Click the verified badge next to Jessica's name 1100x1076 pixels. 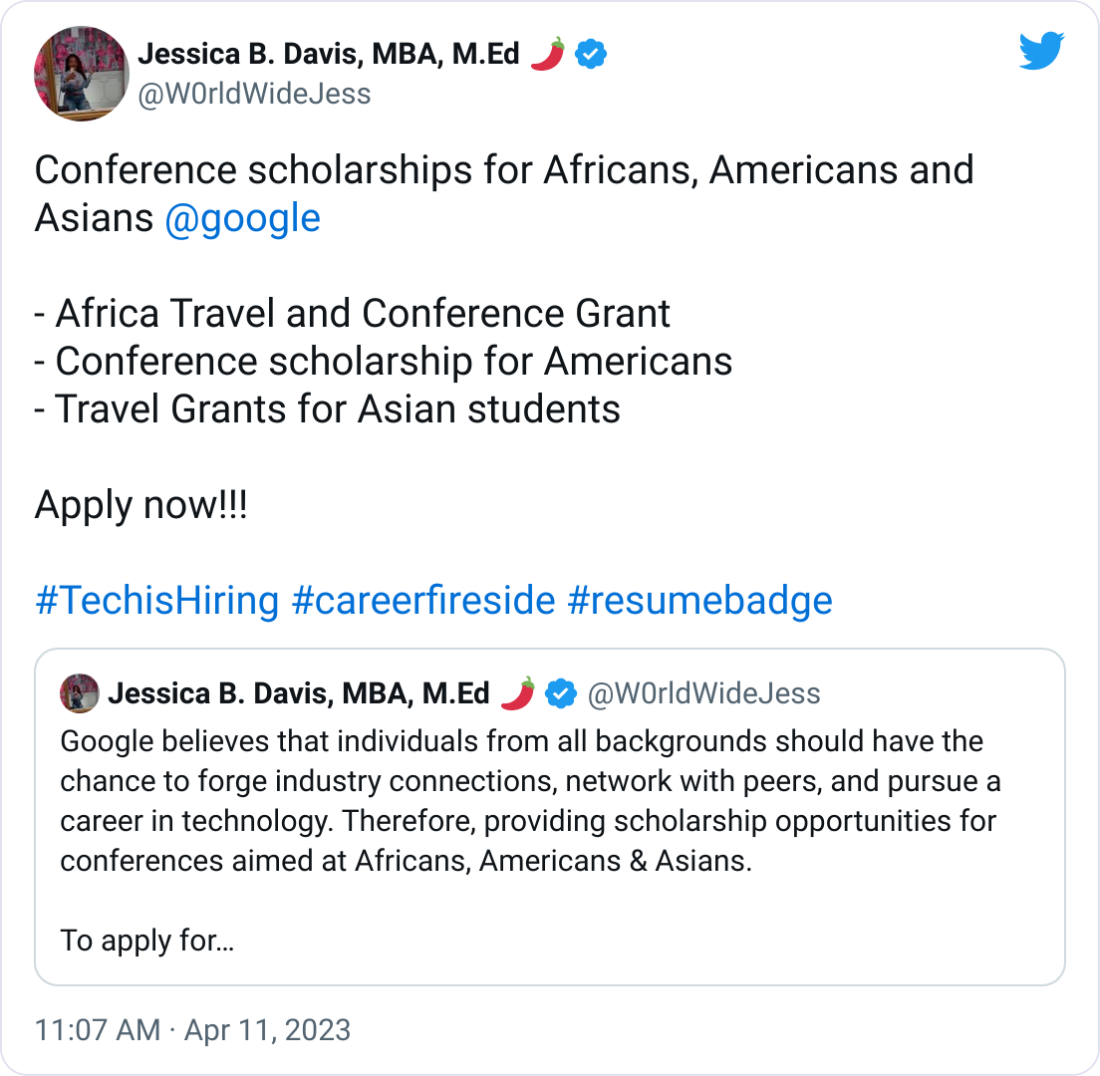[x=589, y=54]
